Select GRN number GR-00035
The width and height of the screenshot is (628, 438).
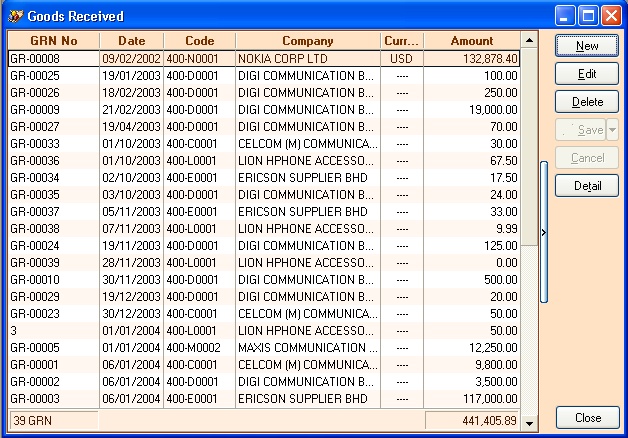coord(35,195)
